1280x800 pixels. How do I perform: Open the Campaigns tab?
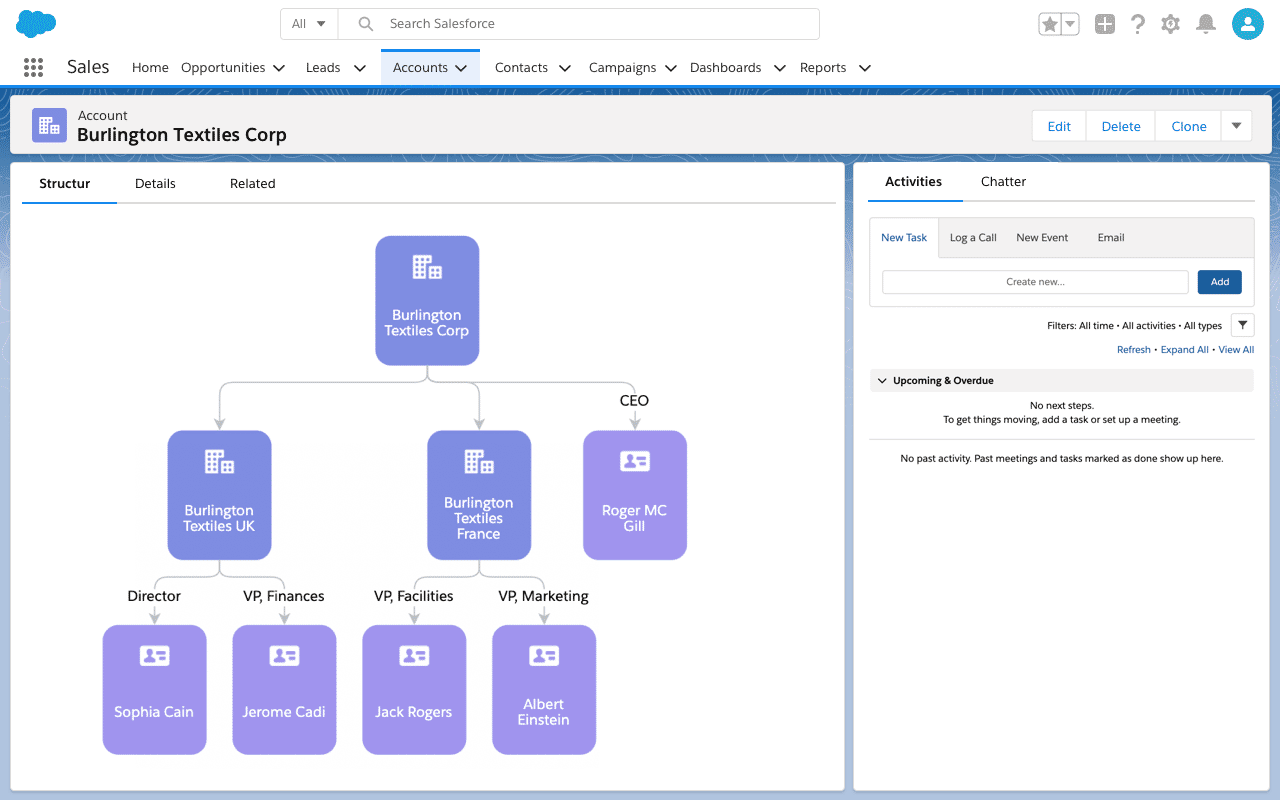click(x=623, y=68)
